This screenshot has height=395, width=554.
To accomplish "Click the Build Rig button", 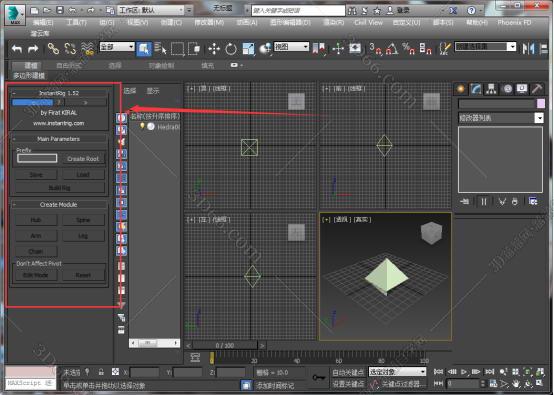I will pos(59,188).
